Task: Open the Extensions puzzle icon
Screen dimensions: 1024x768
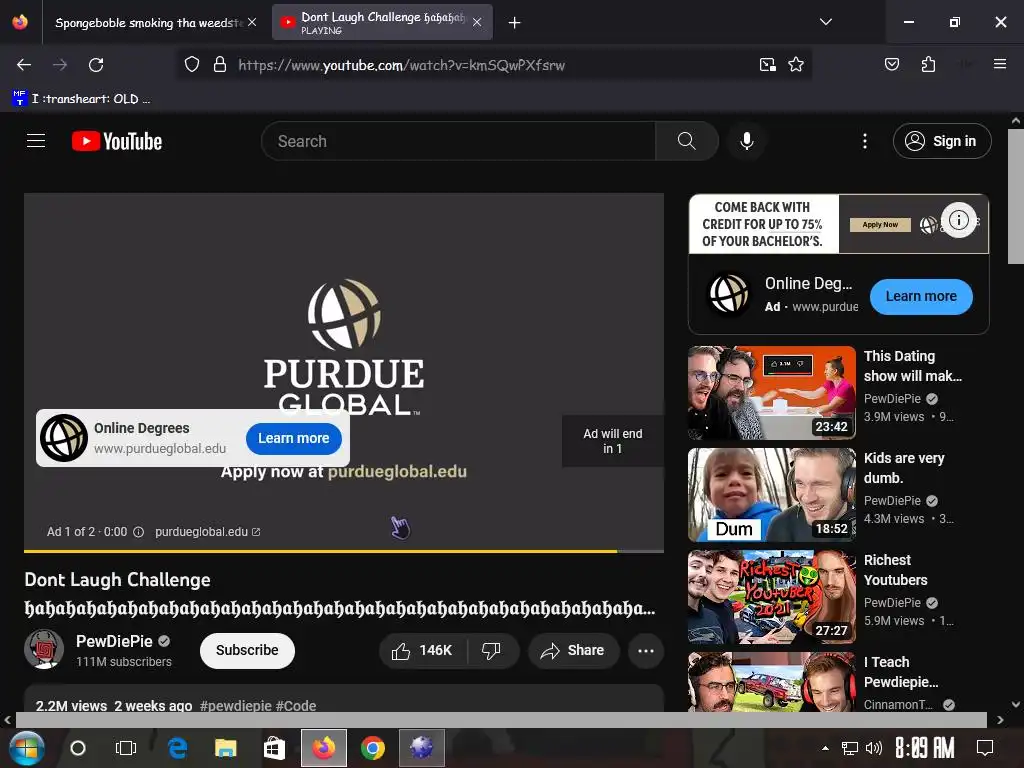Action: (928, 64)
